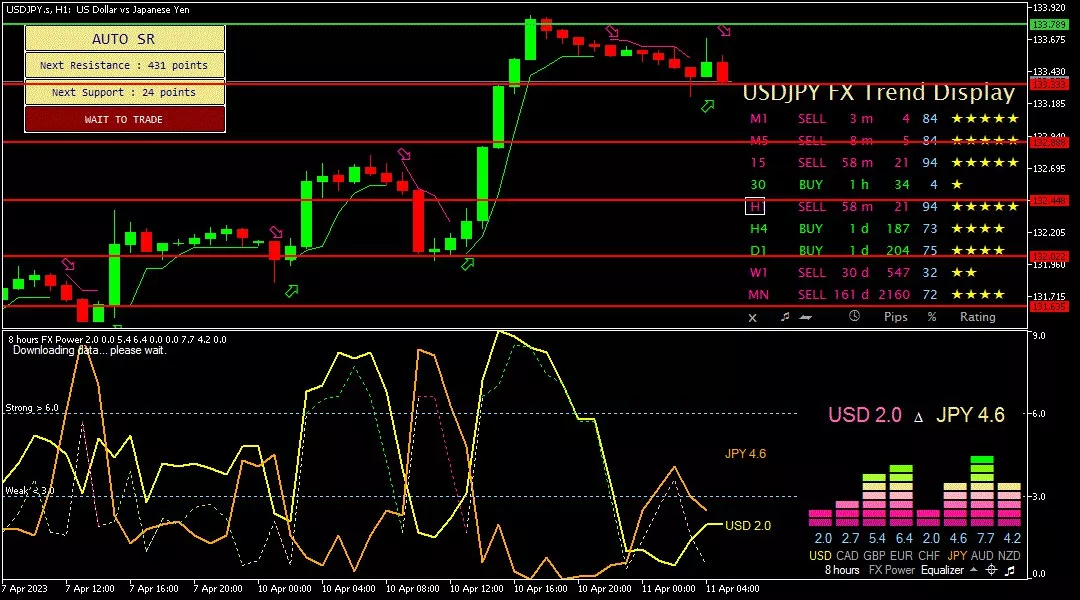Select the latest green buy arrow near 133.185
The height and width of the screenshot is (600, 1080).
coord(707,106)
